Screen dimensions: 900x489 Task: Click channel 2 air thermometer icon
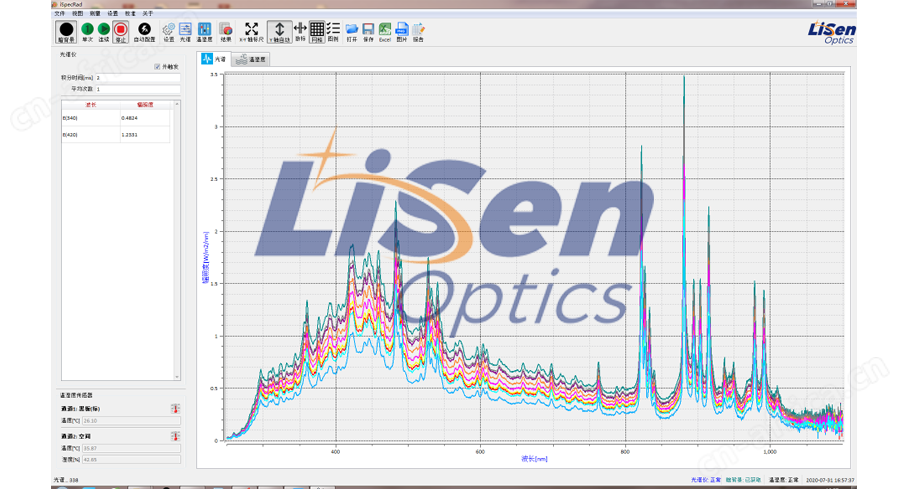(175, 436)
